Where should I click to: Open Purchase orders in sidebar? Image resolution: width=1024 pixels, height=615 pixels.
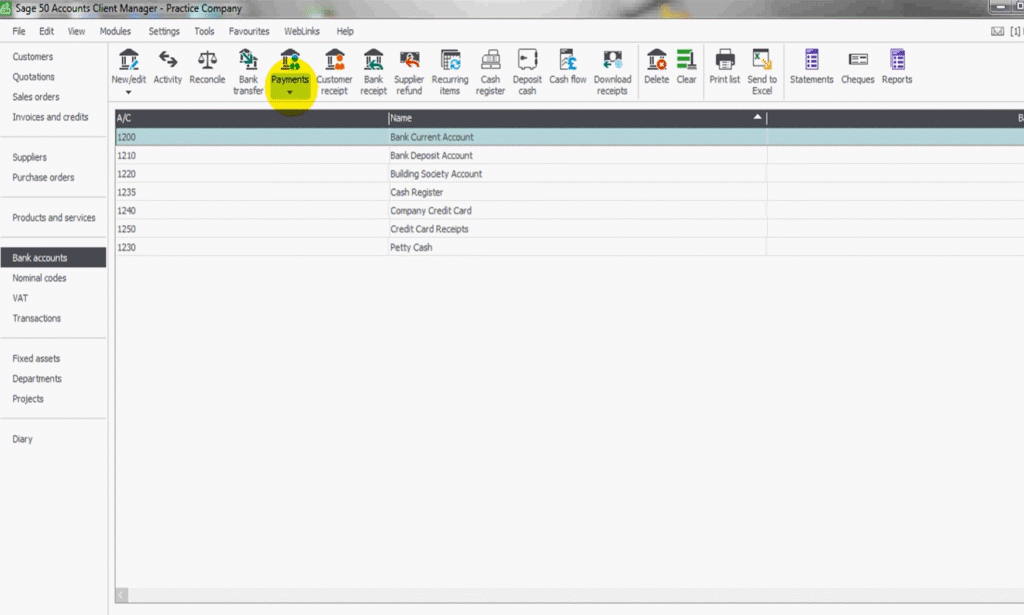click(43, 178)
